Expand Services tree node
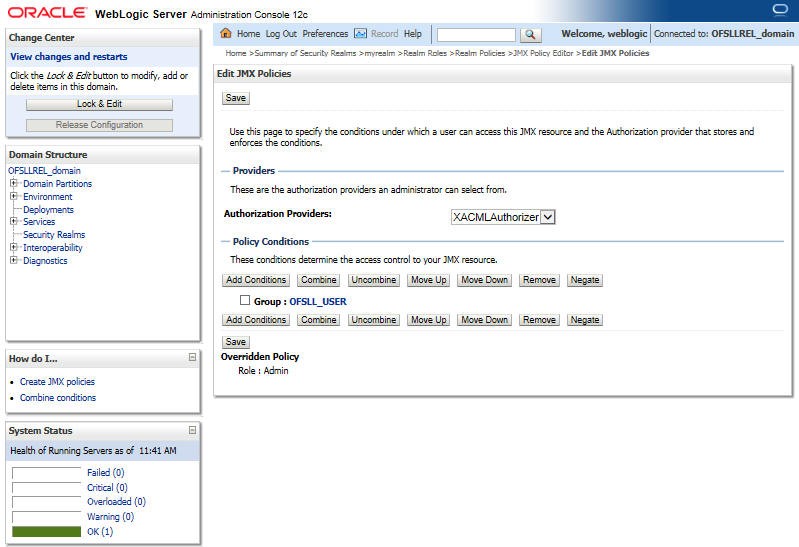799x547 pixels. pyautogui.click(x=14, y=221)
